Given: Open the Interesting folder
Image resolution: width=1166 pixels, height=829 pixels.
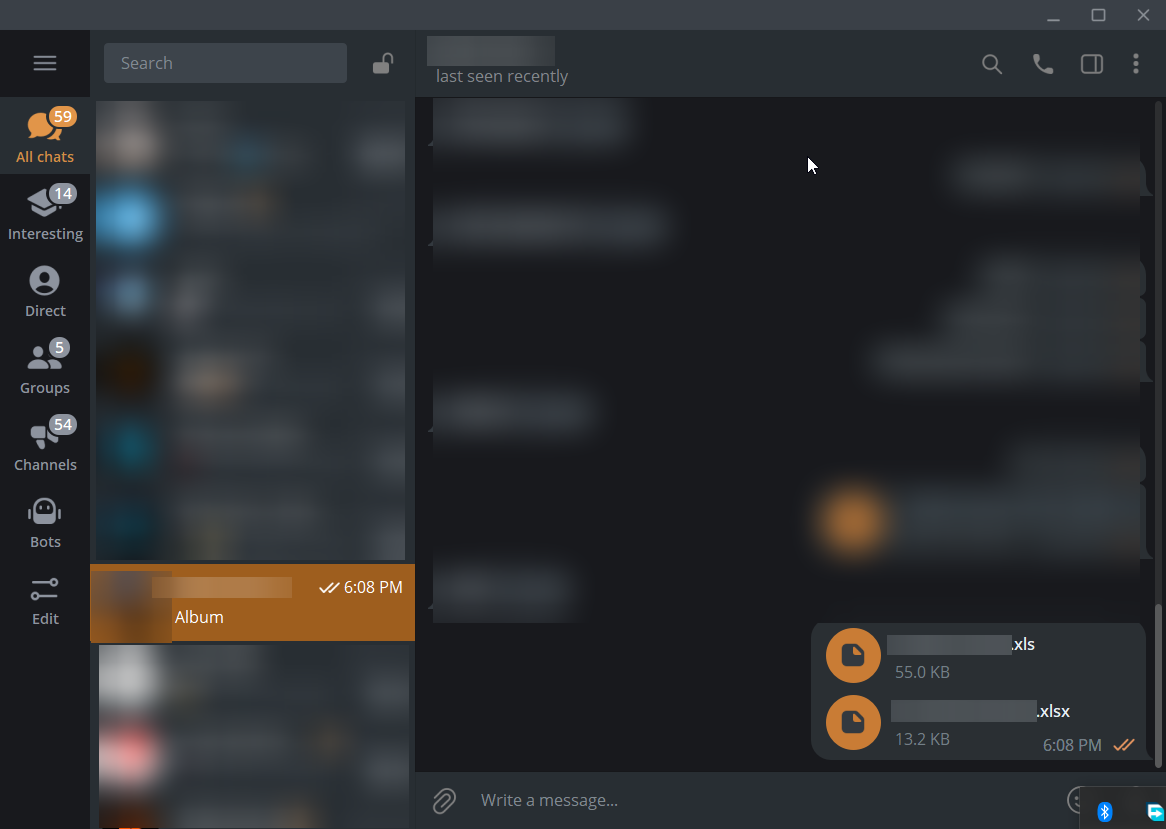Looking at the screenshot, I should point(45,213).
